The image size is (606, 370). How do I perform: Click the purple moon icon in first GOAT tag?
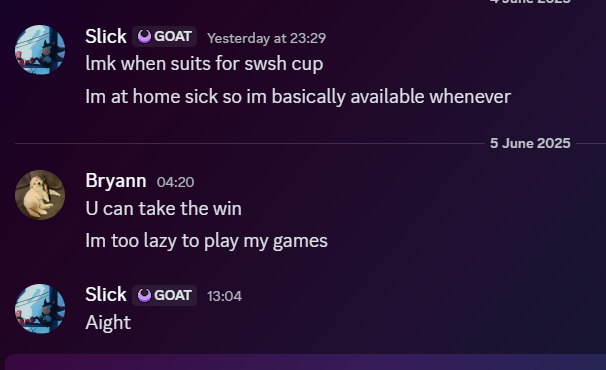pyautogui.click(x=144, y=37)
